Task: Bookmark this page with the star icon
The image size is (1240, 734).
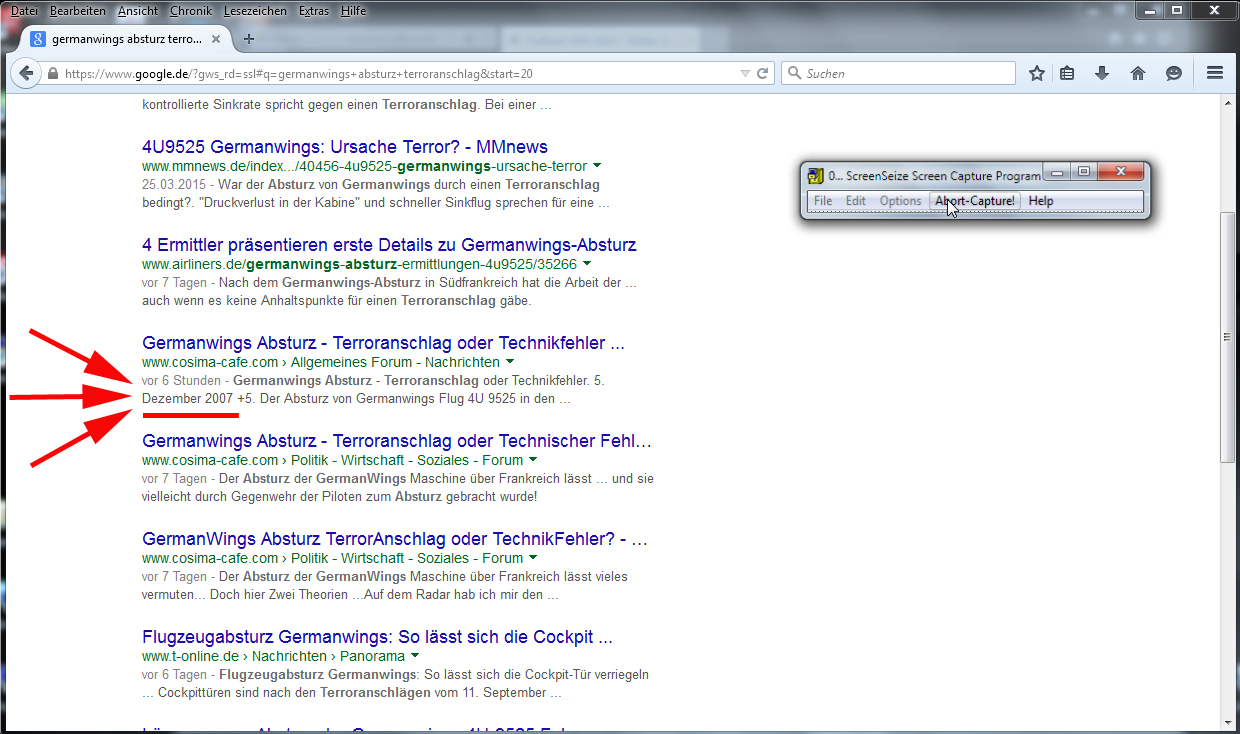Action: (1037, 74)
